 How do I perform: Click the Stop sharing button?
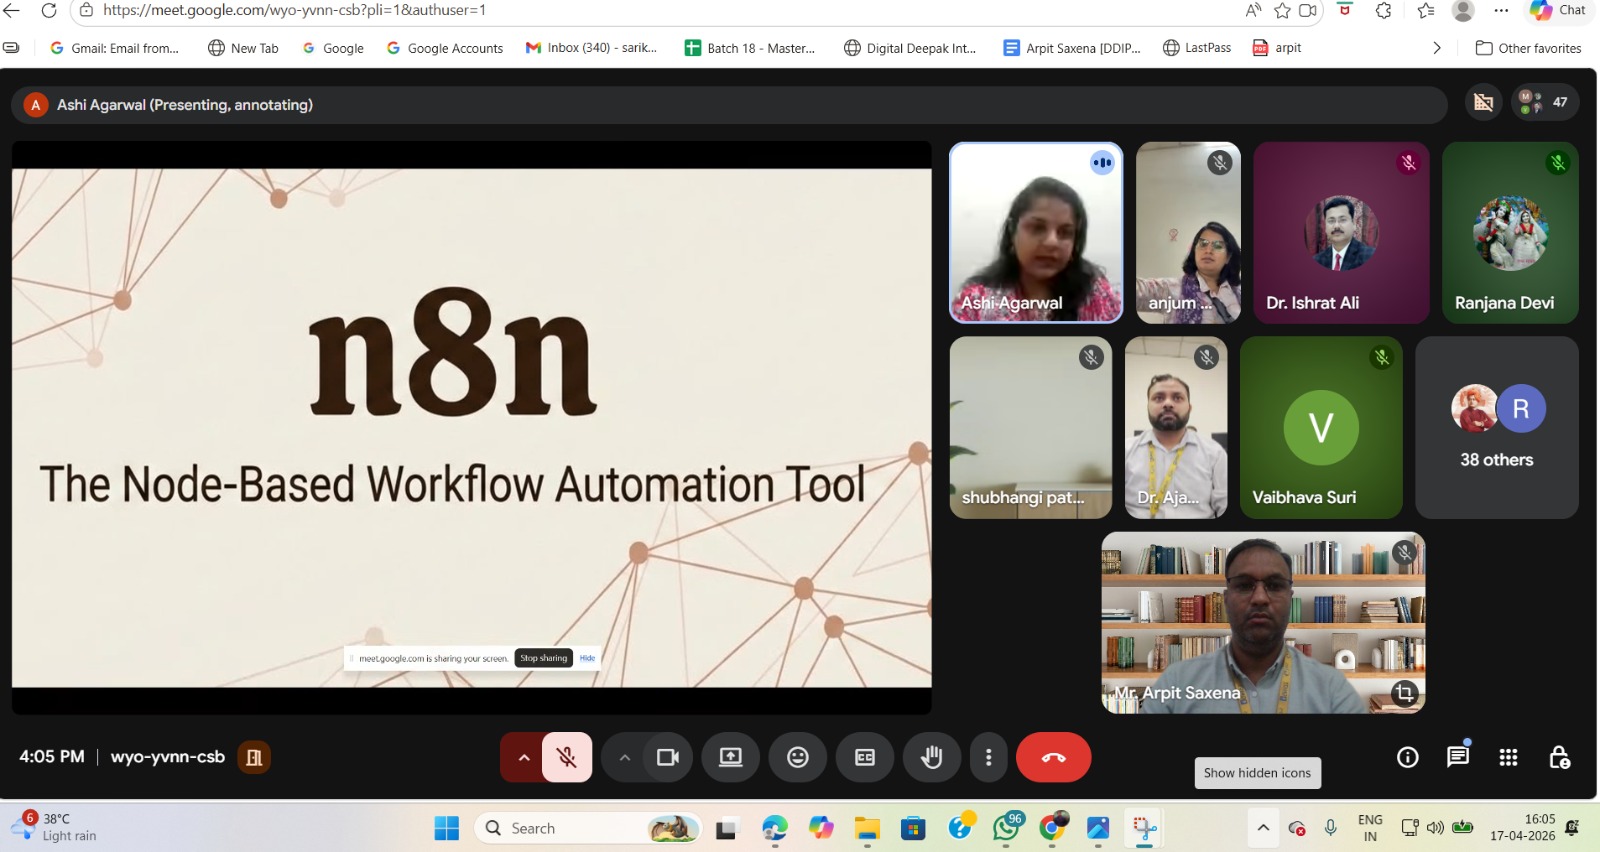[543, 658]
